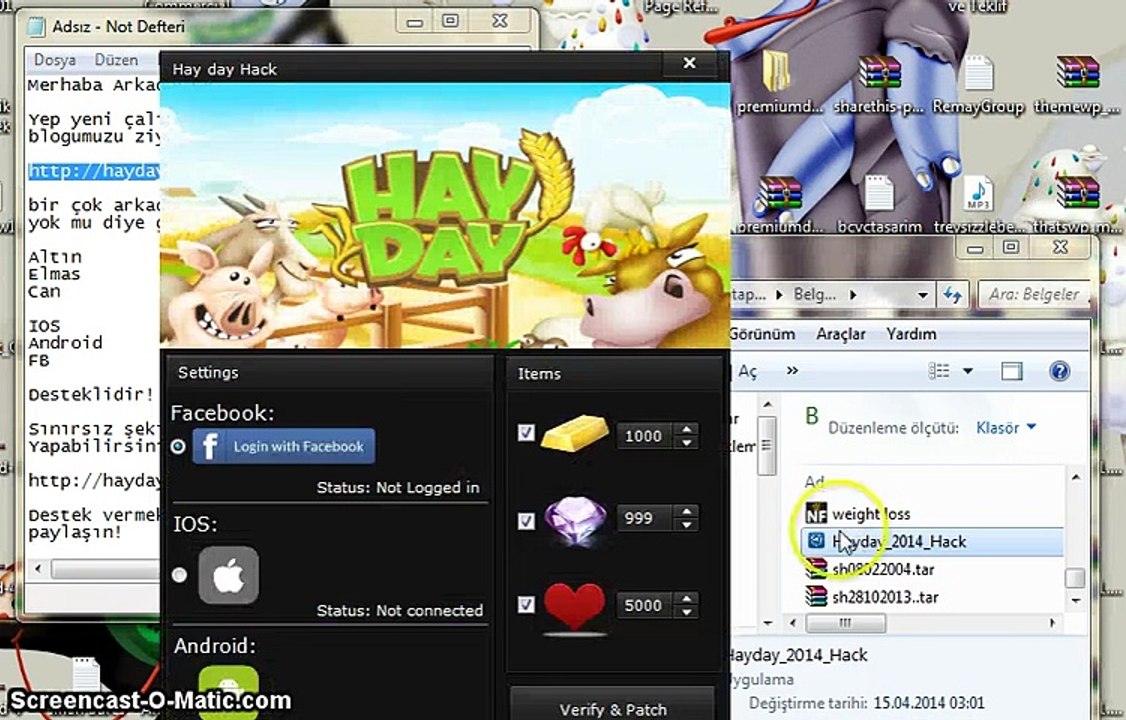This screenshot has width=1126, height=720.
Task: Select the IOS radio button
Action: tap(180, 575)
